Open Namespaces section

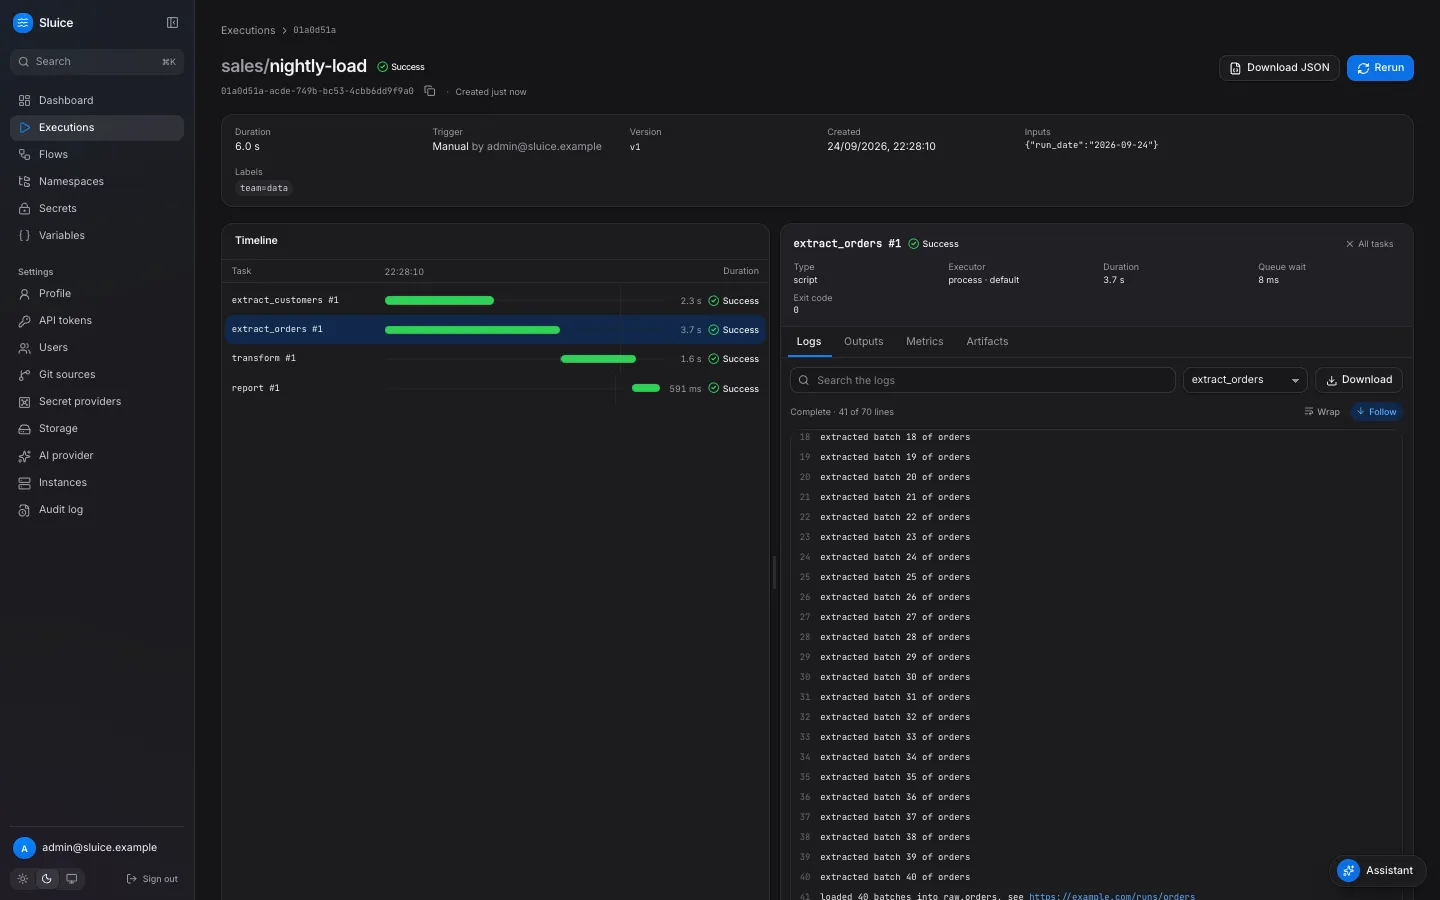[x=97, y=181]
